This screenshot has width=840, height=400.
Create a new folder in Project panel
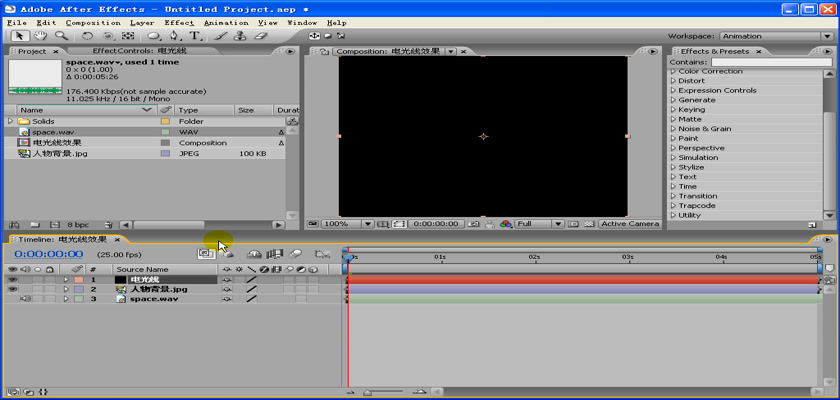pyautogui.click(x=34, y=225)
